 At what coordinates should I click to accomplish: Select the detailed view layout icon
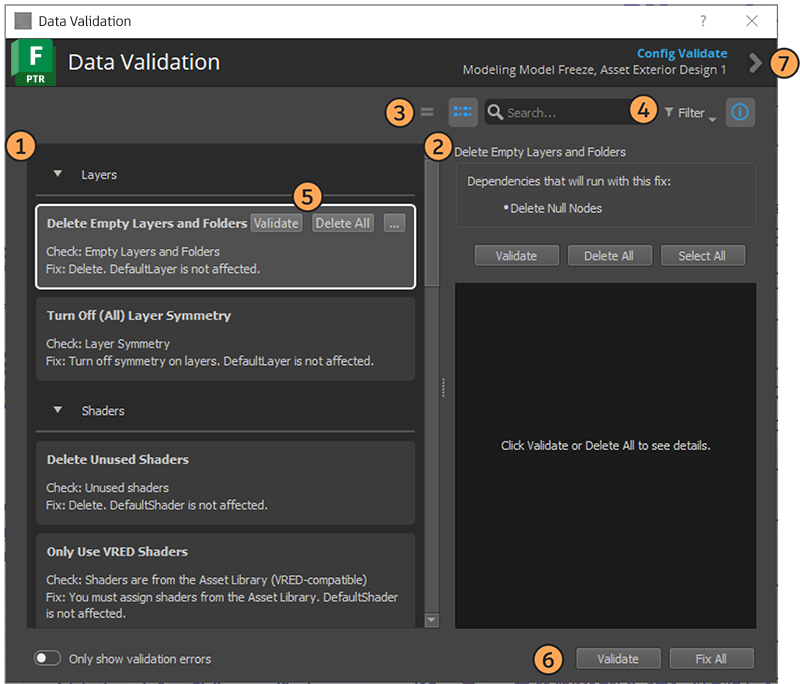point(463,113)
